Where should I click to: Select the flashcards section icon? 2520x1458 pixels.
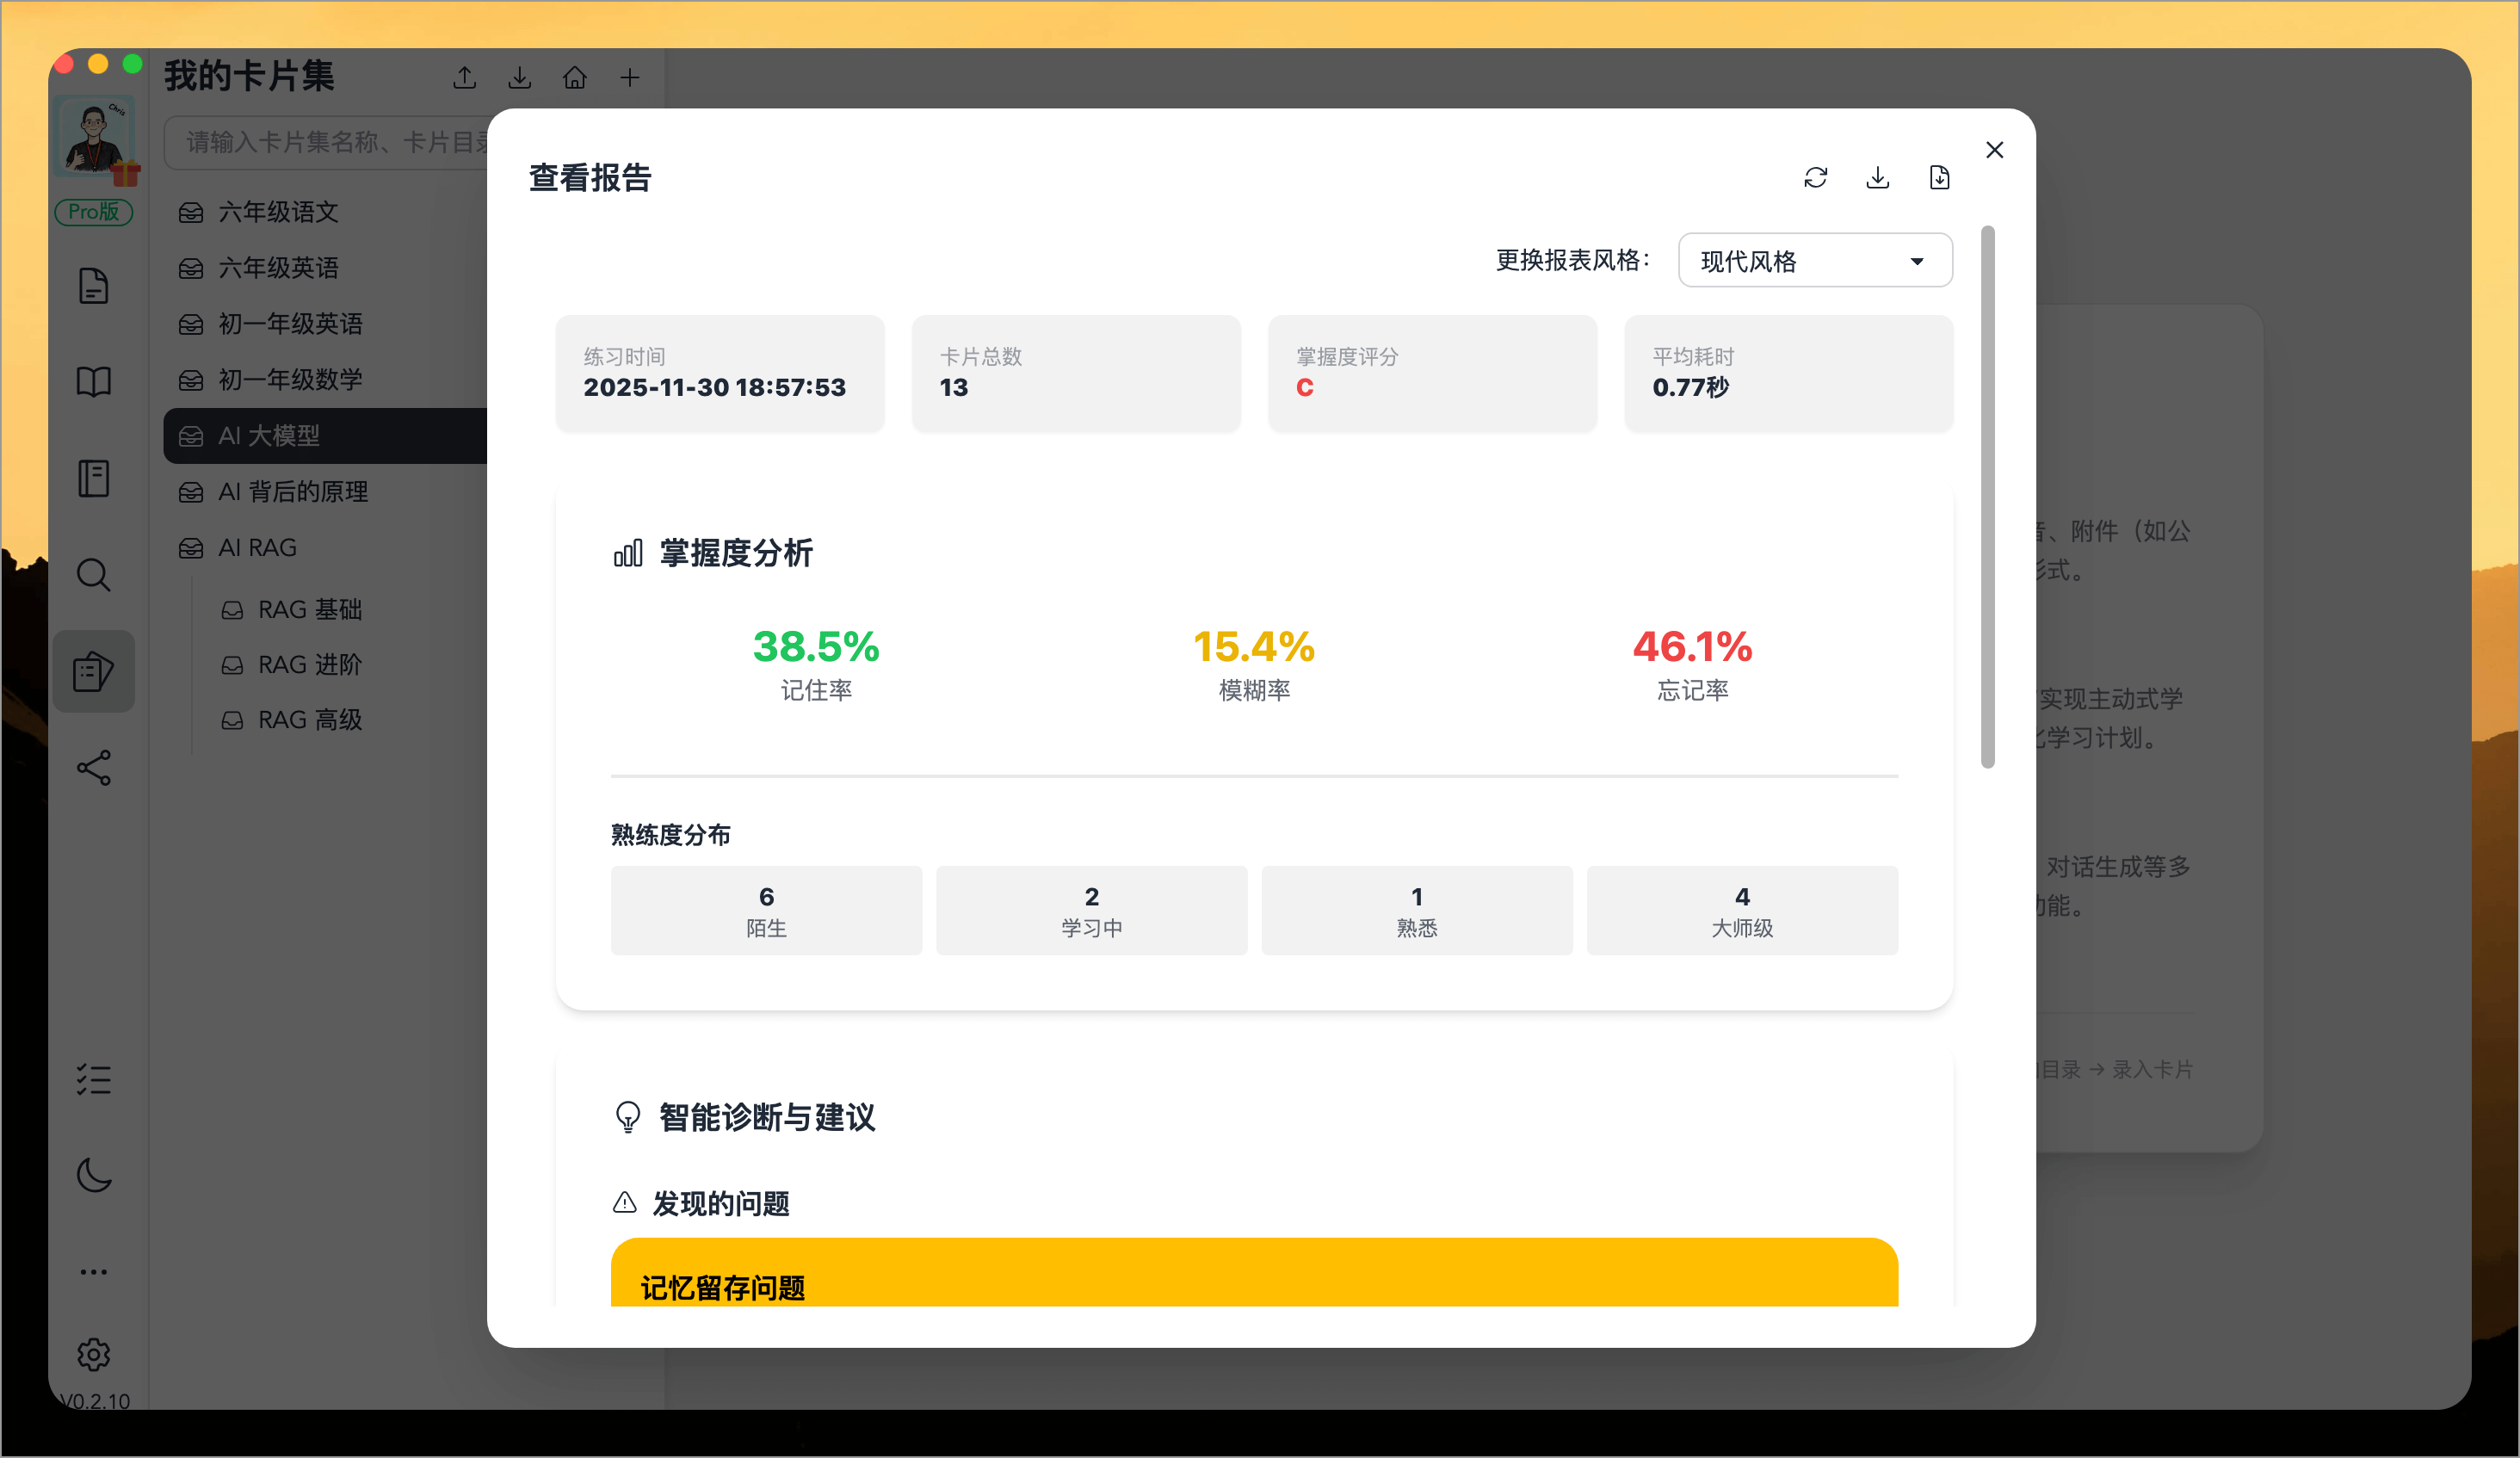[x=93, y=671]
